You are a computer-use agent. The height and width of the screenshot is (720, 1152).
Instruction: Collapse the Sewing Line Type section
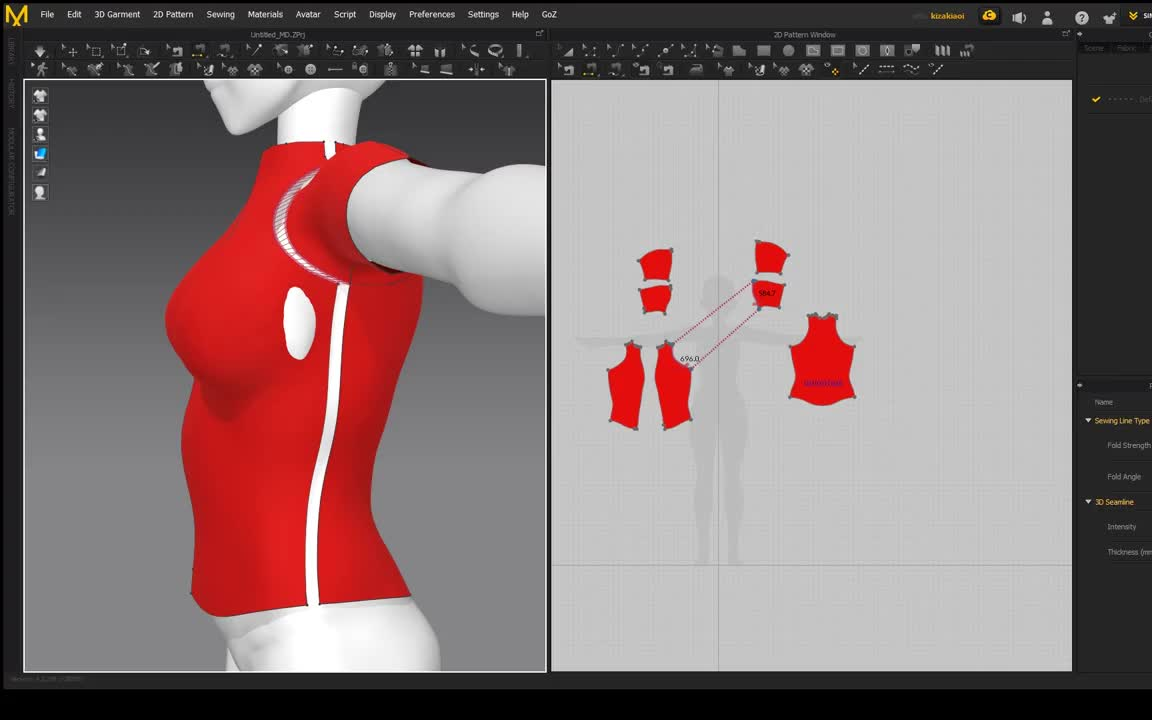click(x=1088, y=420)
